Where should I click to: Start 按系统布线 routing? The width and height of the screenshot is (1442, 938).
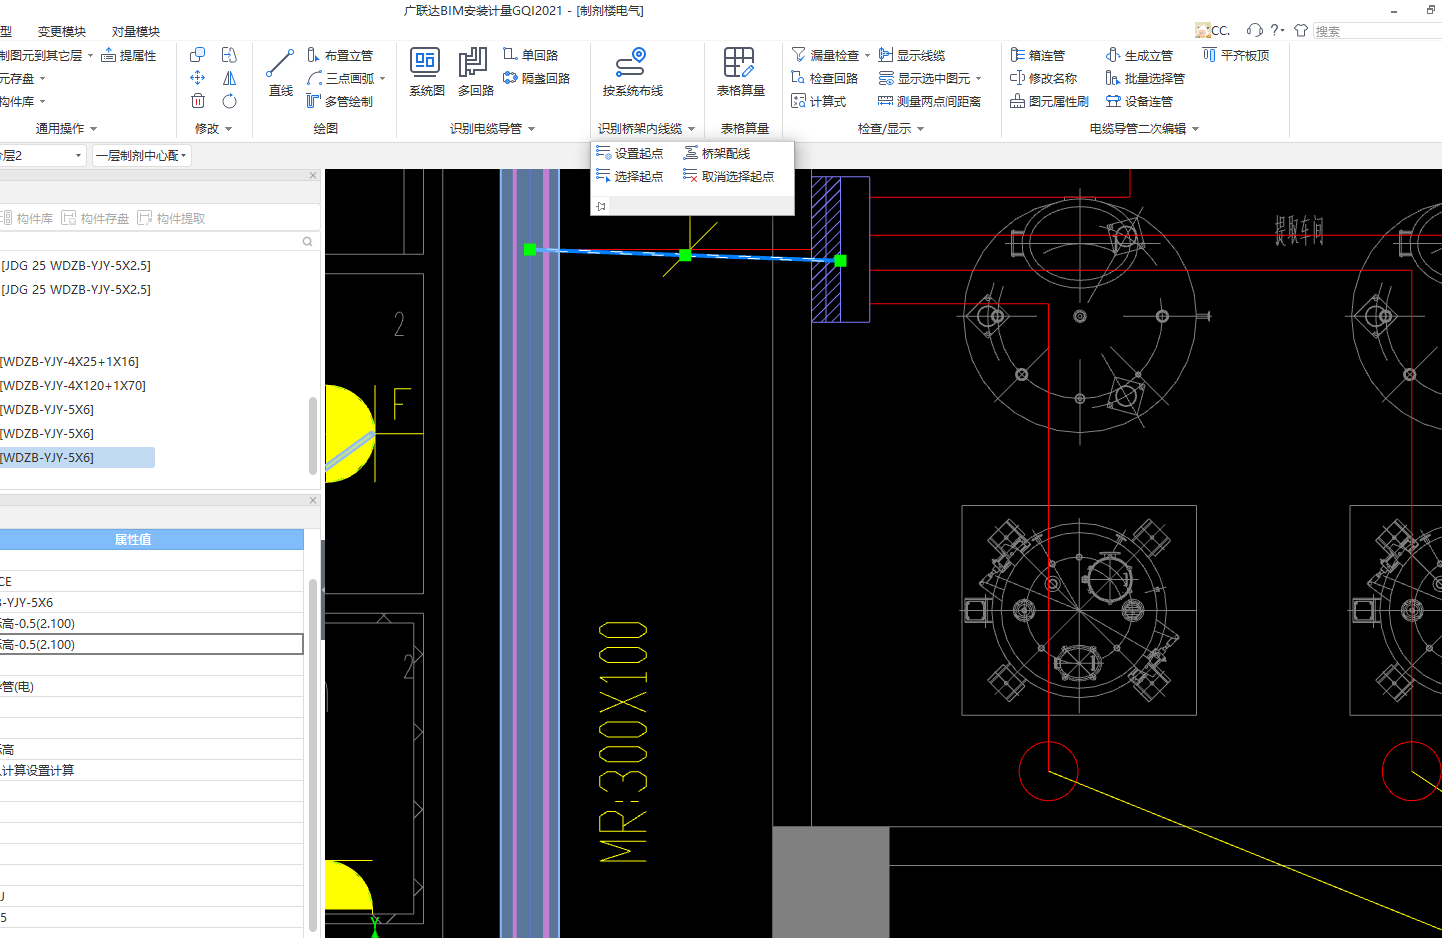(x=632, y=73)
